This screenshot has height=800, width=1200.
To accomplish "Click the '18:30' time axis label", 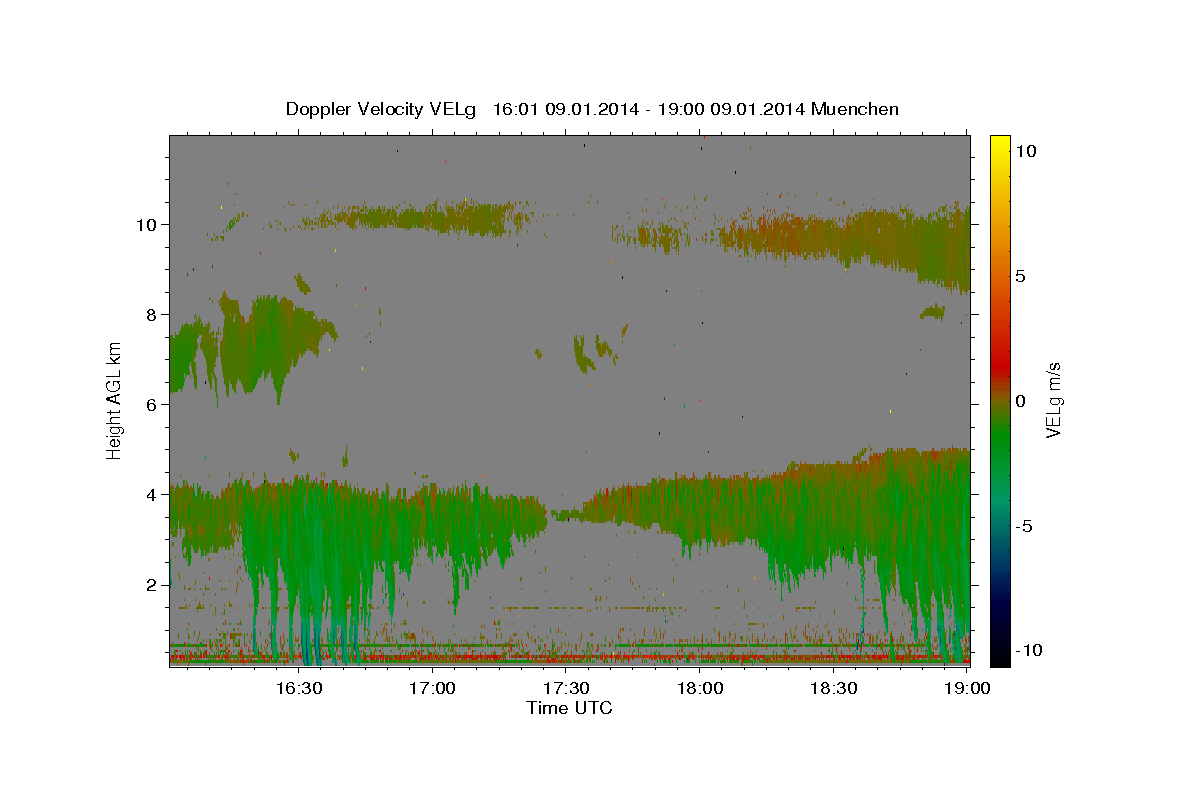I will [x=834, y=688].
